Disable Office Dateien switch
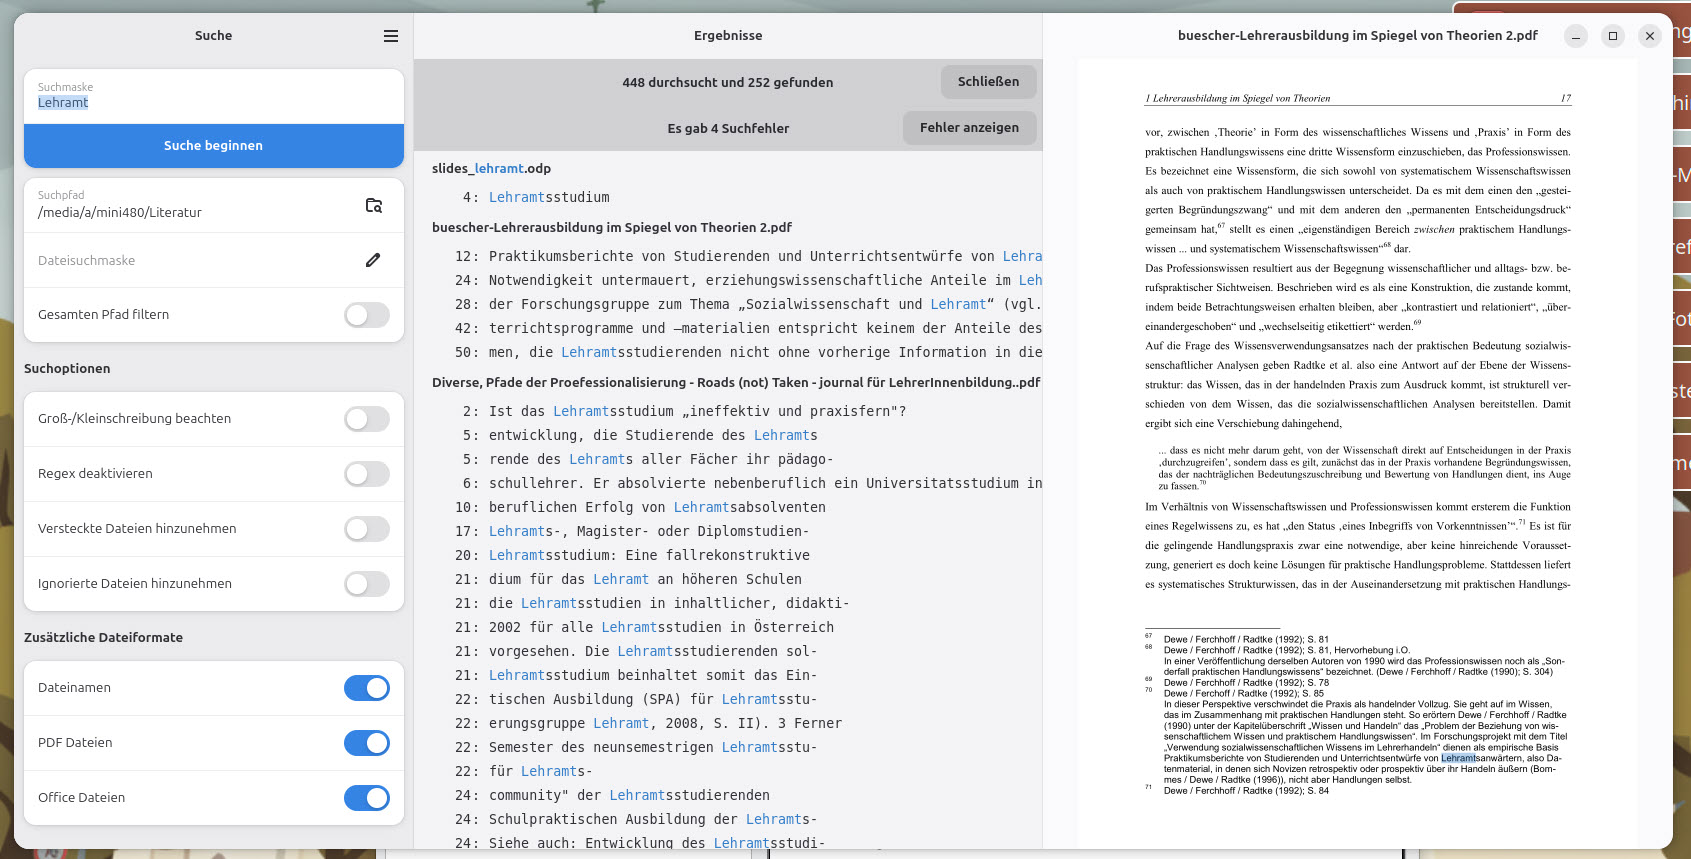 366,798
